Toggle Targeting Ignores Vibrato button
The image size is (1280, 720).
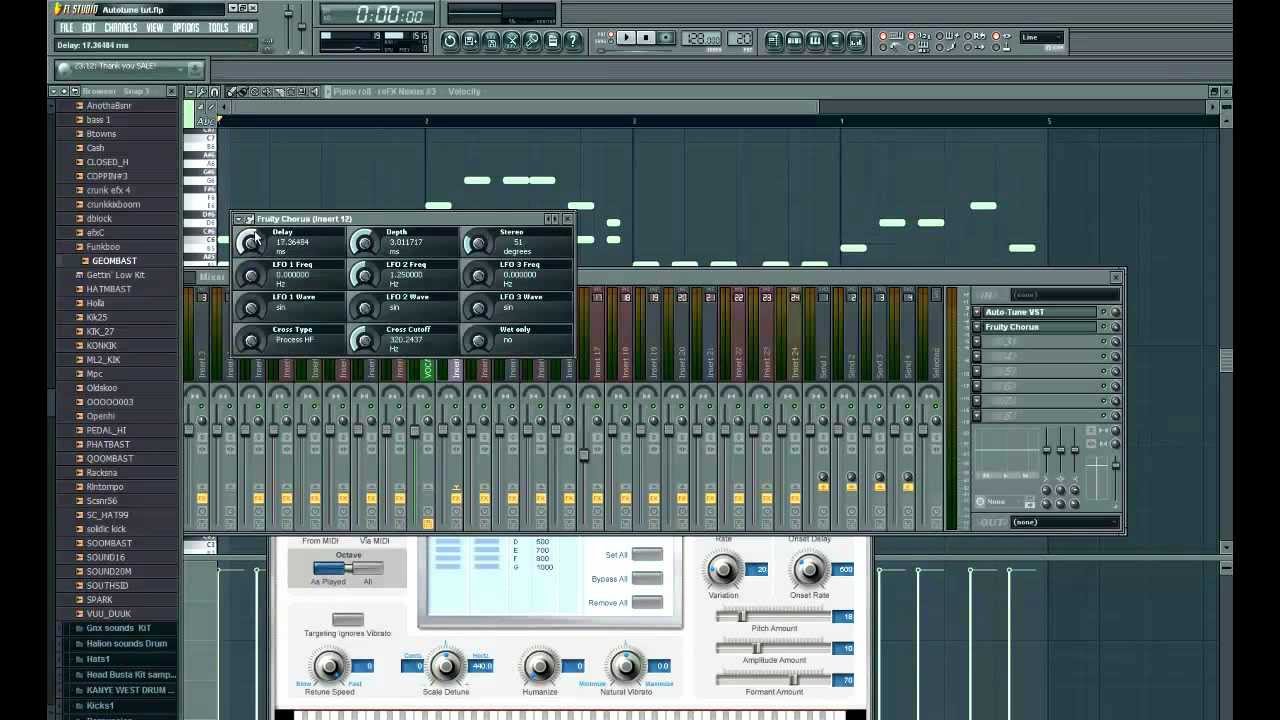pos(347,620)
